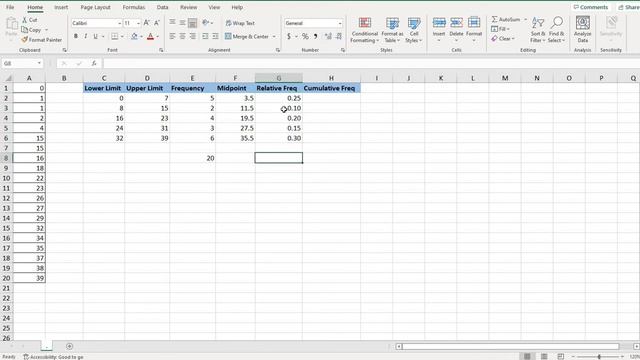Expand the Merge & Center dropdown arrow
Screen dimensions: 640x360
click(x=274, y=37)
